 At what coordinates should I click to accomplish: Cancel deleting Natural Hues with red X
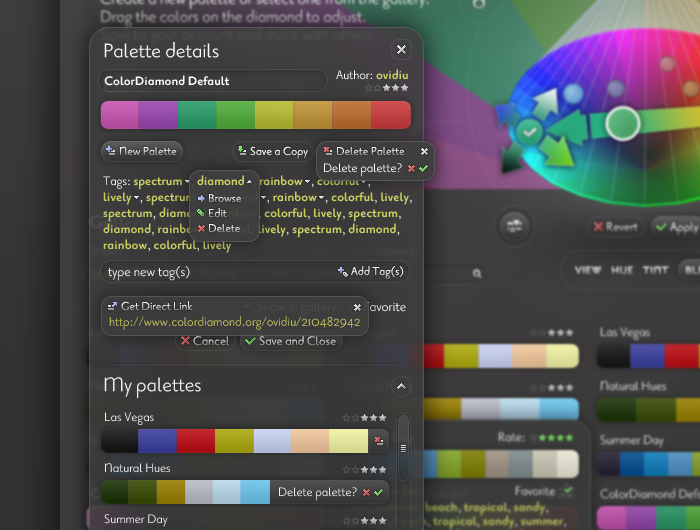pyautogui.click(x=366, y=492)
